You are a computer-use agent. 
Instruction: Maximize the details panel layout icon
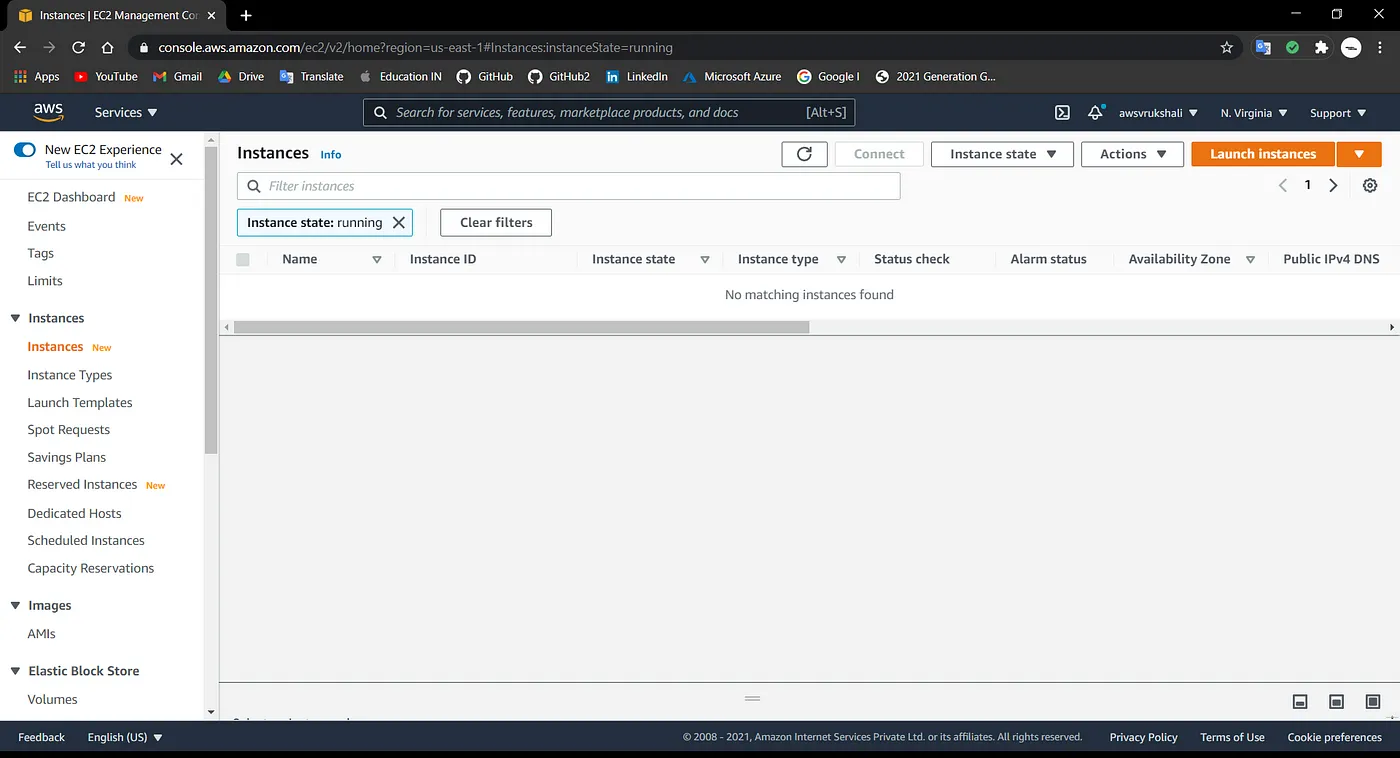point(1373,702)
